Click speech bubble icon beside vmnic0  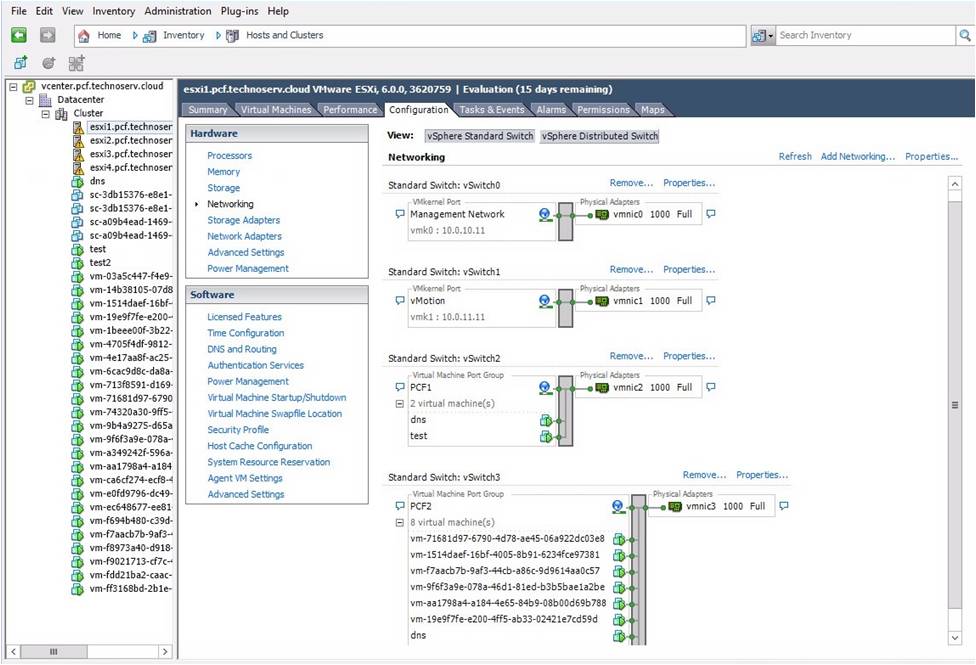711,214
